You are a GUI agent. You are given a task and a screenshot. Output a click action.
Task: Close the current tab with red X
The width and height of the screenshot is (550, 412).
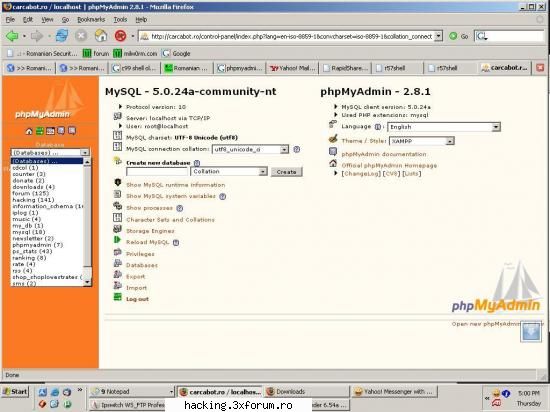click(540, 68)
